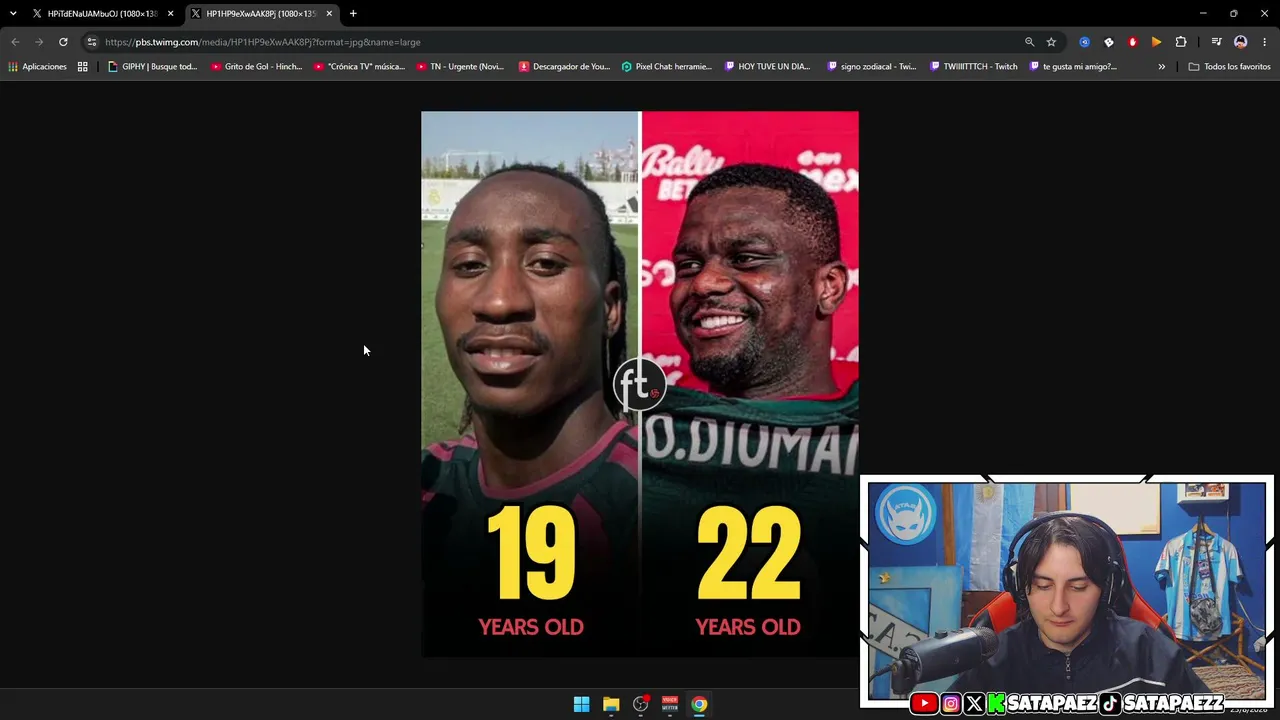Open the Voice Meeter taskbar app

(670, 704)
